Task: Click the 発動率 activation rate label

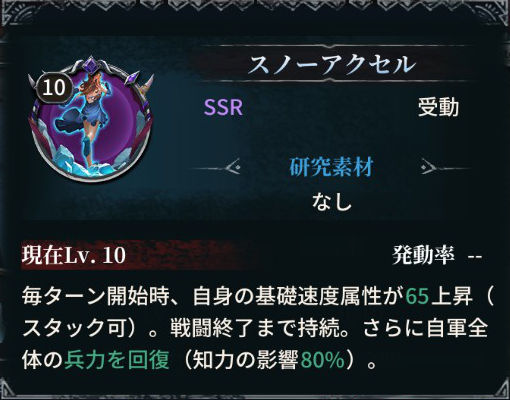Action: coord(423,256)
